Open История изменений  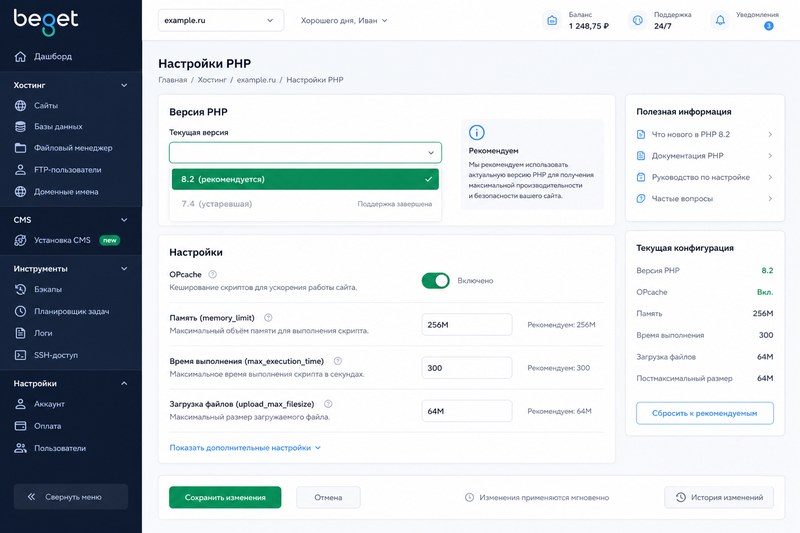click(719, 497)
